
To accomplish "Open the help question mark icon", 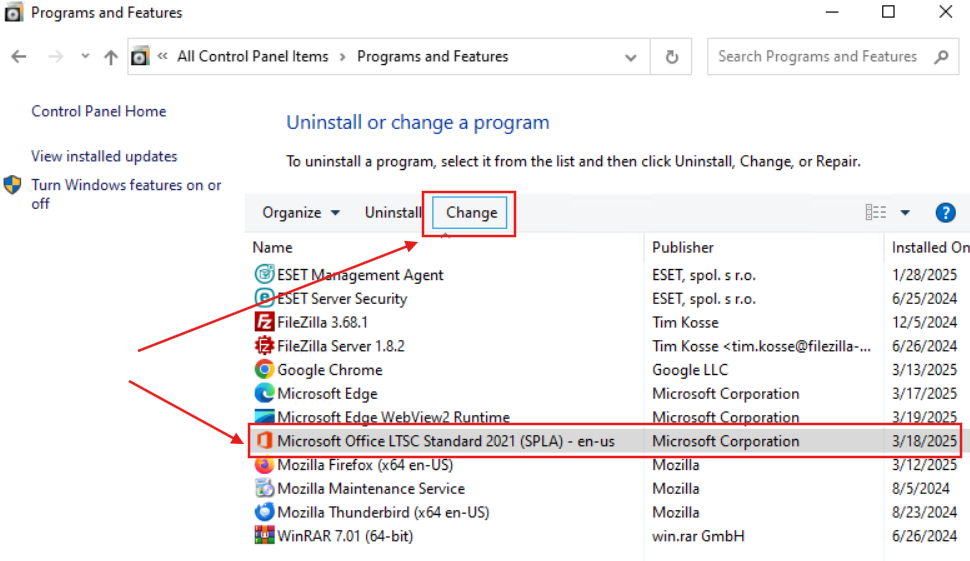I will [945, 212].
